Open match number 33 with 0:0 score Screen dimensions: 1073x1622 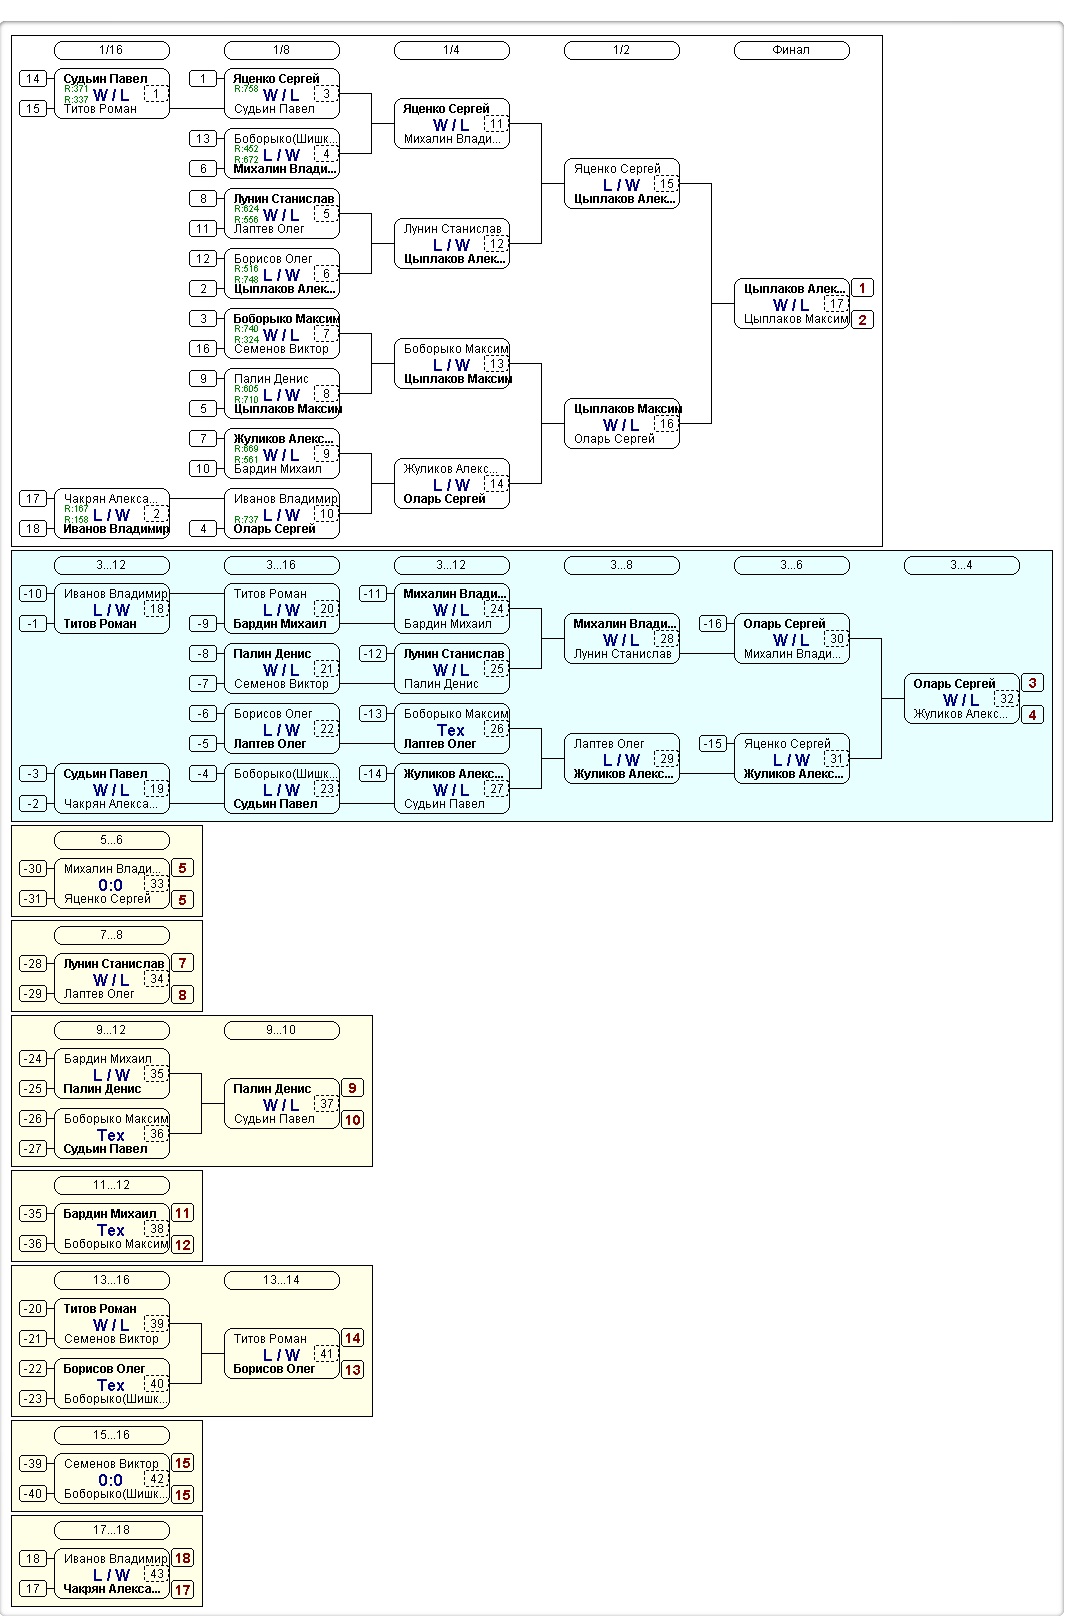point(156,884)
